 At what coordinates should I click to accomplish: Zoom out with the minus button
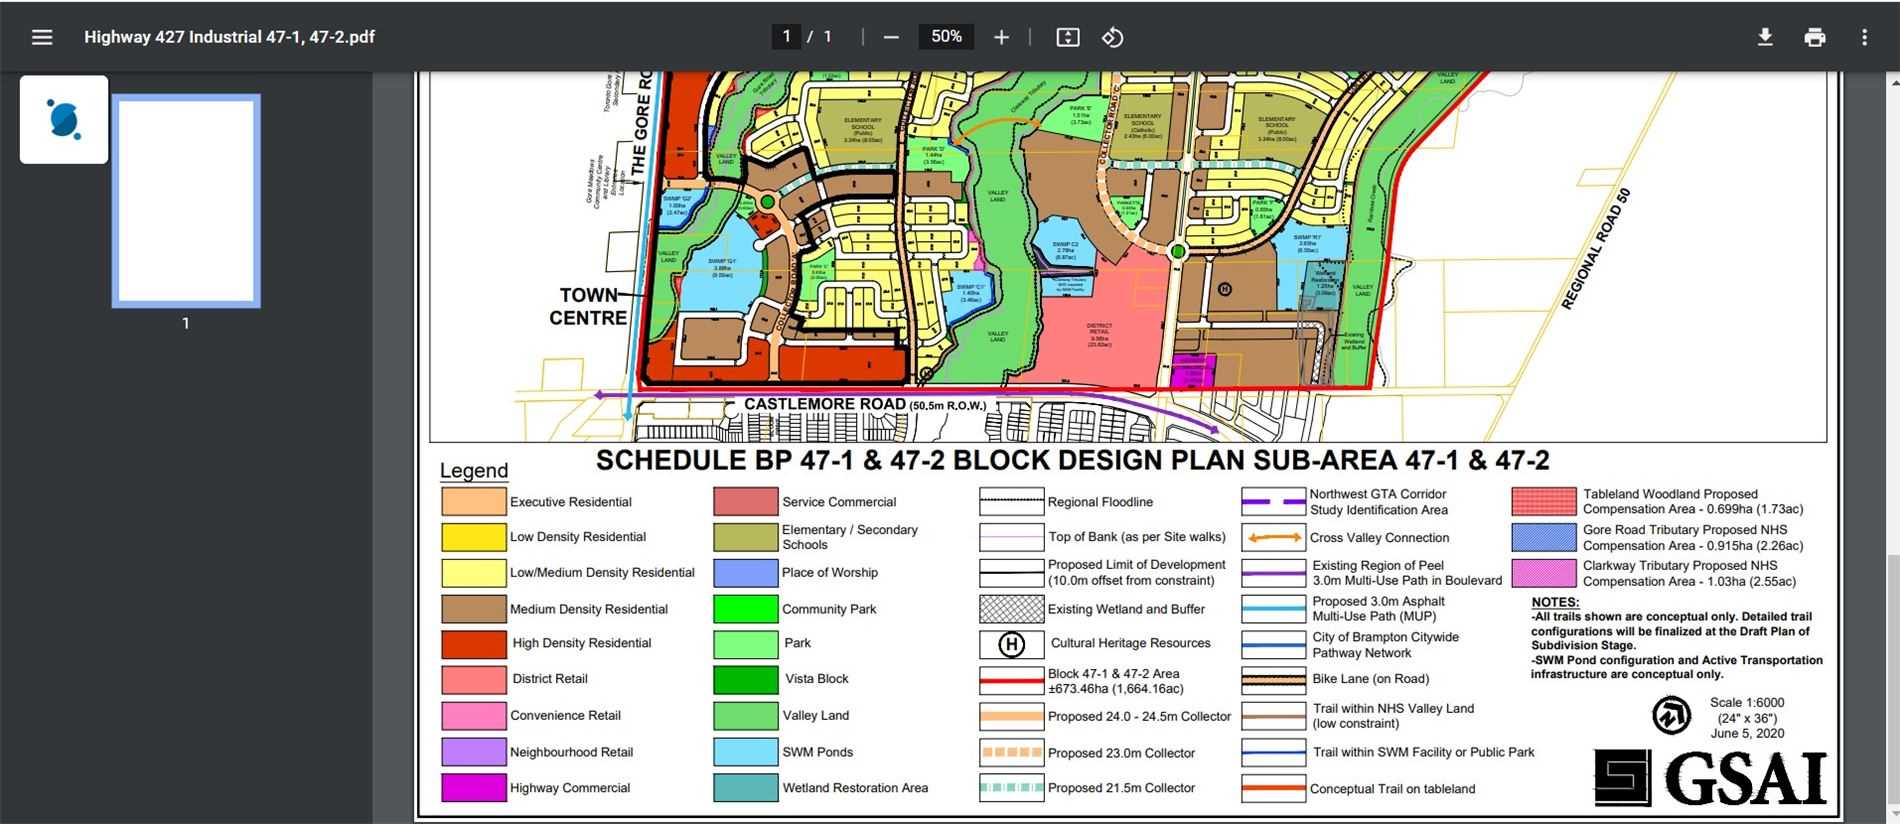pyautogui.click(x=891, y=37)
